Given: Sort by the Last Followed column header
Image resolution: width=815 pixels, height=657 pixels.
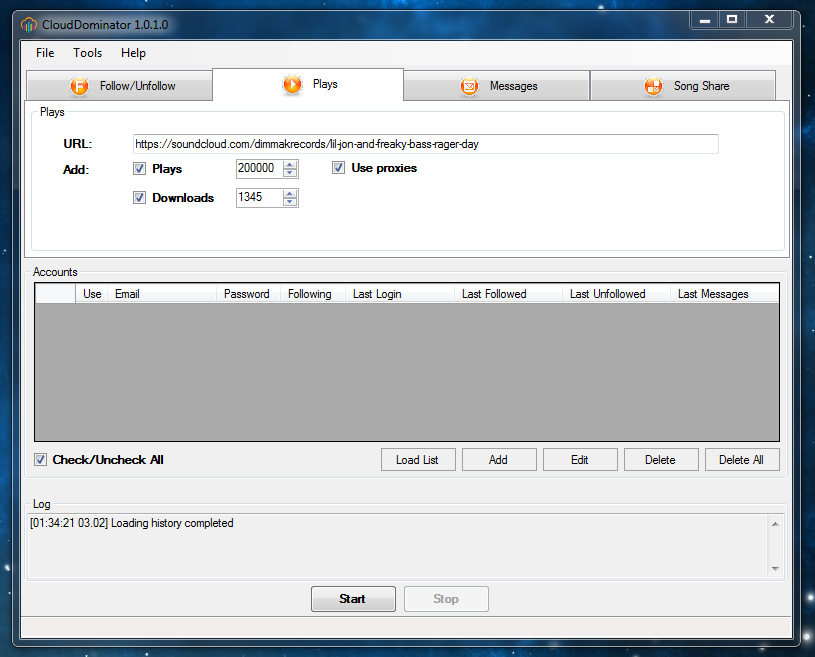Looking at the screenshot, I should coord(508,294).
